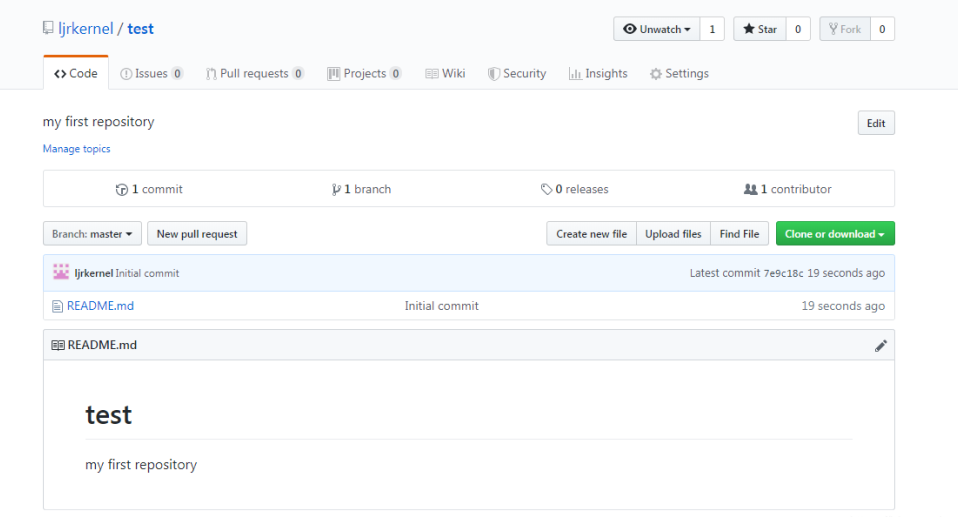Open the watchers count showing 1
Screen dimensions: 958x517
(712, 29)
